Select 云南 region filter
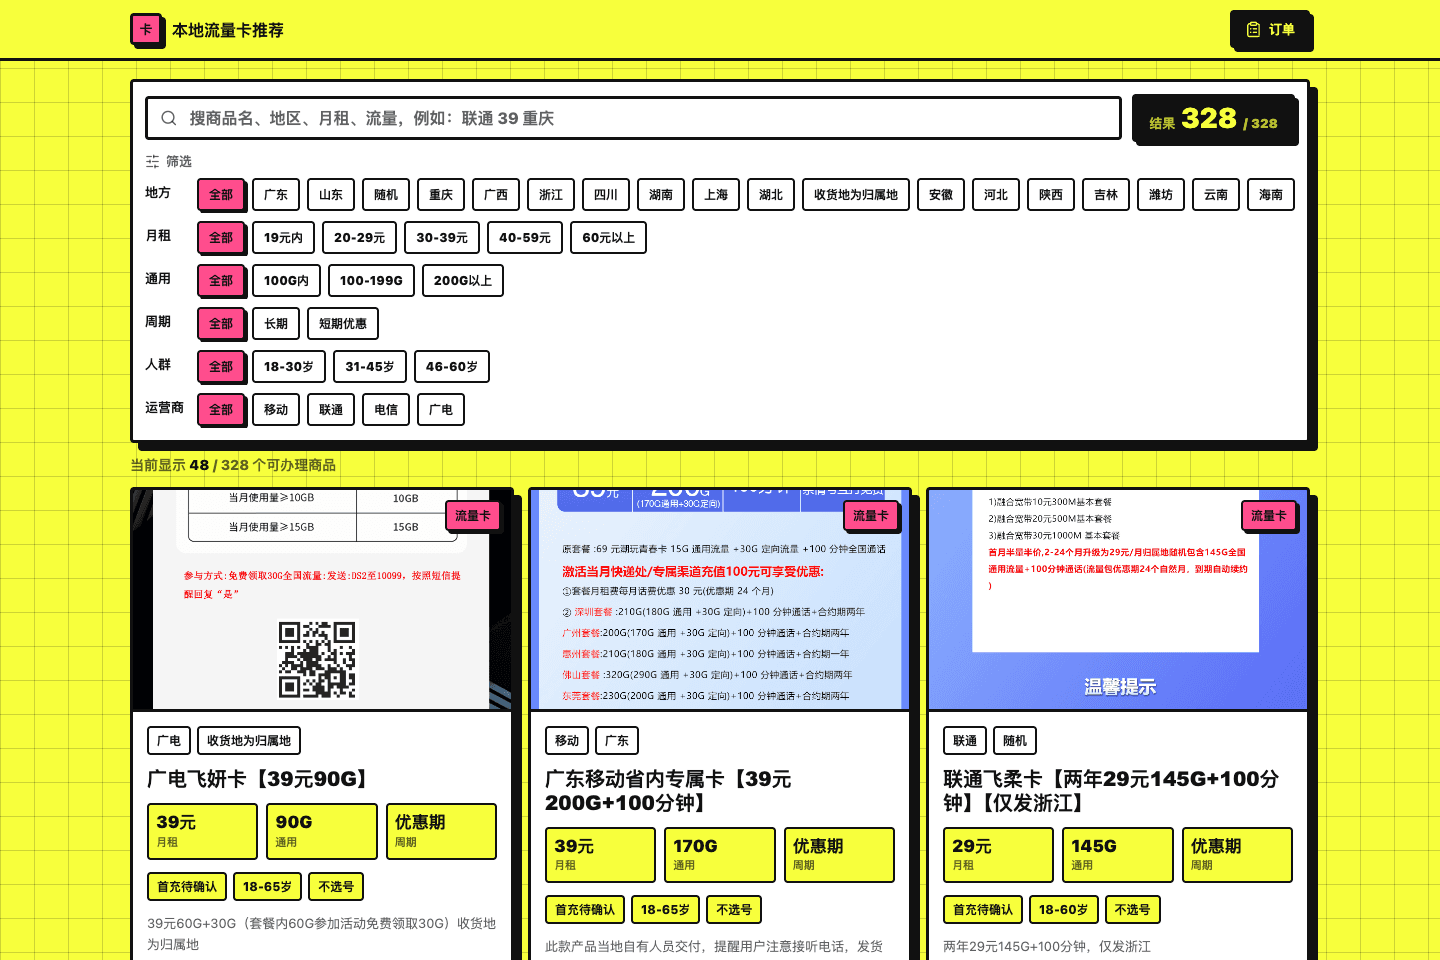This screenshot has height=960, width=1440. (x=1216, y=195)
